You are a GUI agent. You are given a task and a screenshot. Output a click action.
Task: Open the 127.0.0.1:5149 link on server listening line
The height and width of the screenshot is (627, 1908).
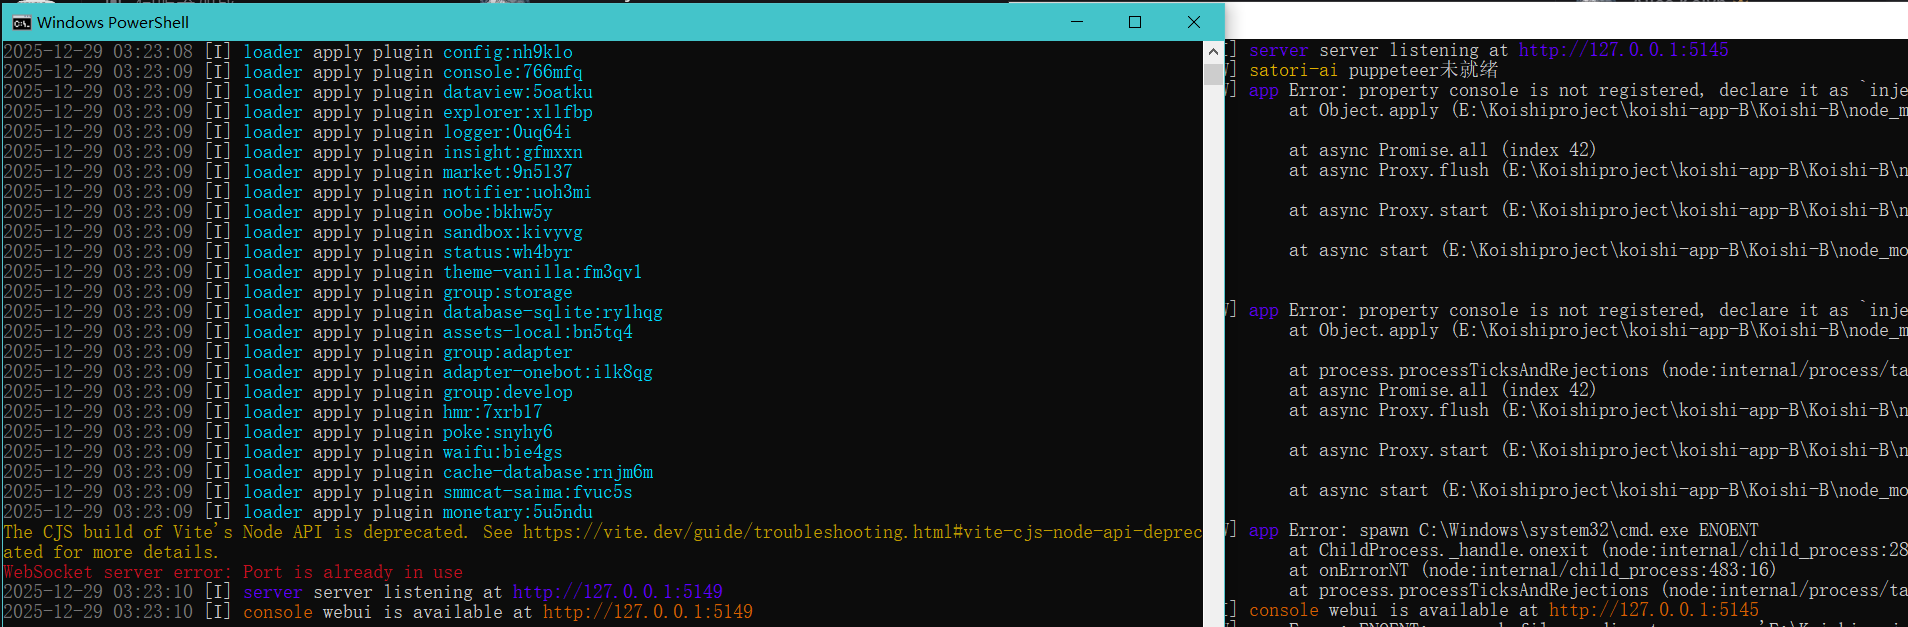pos(617,592)
